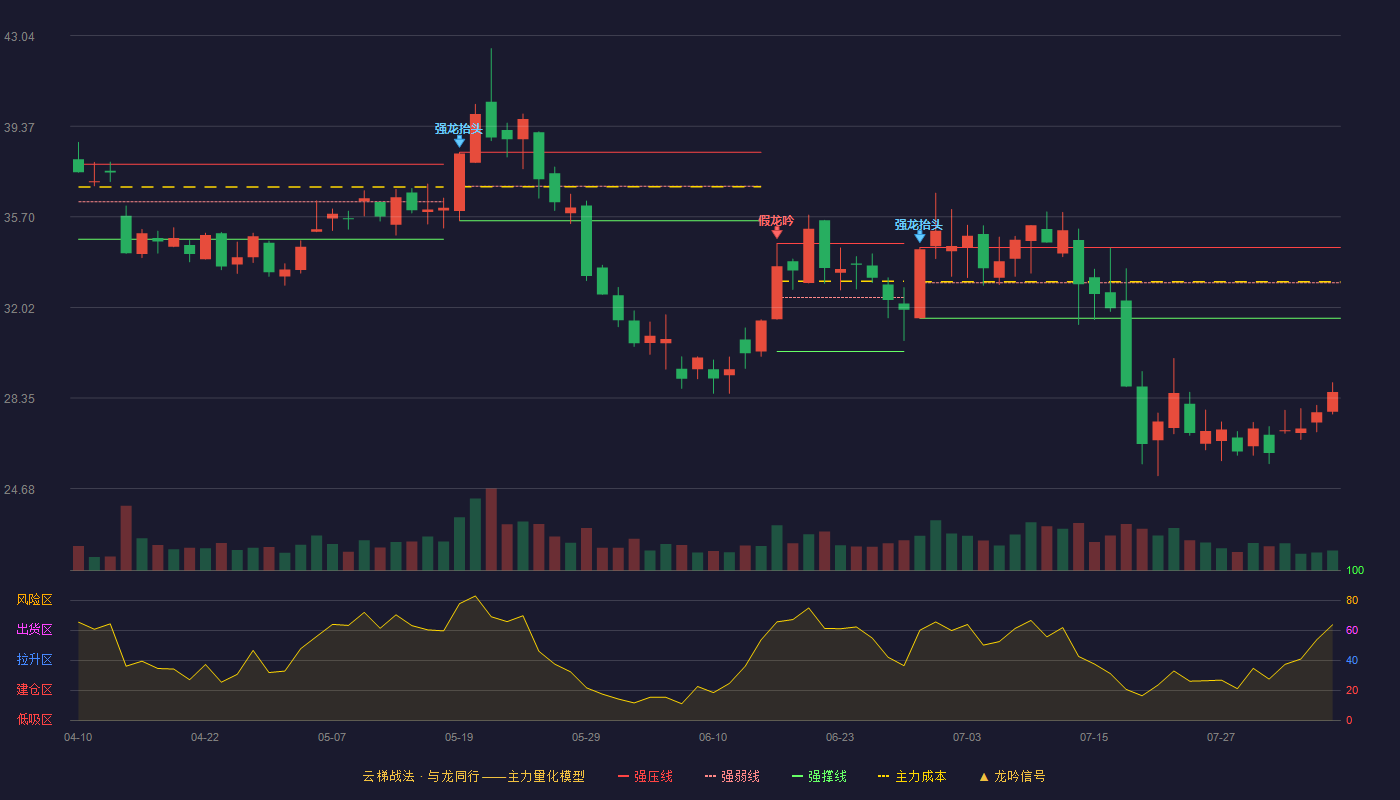
Task: Click the 28.35 price axis label
Action: pos(19,399)
